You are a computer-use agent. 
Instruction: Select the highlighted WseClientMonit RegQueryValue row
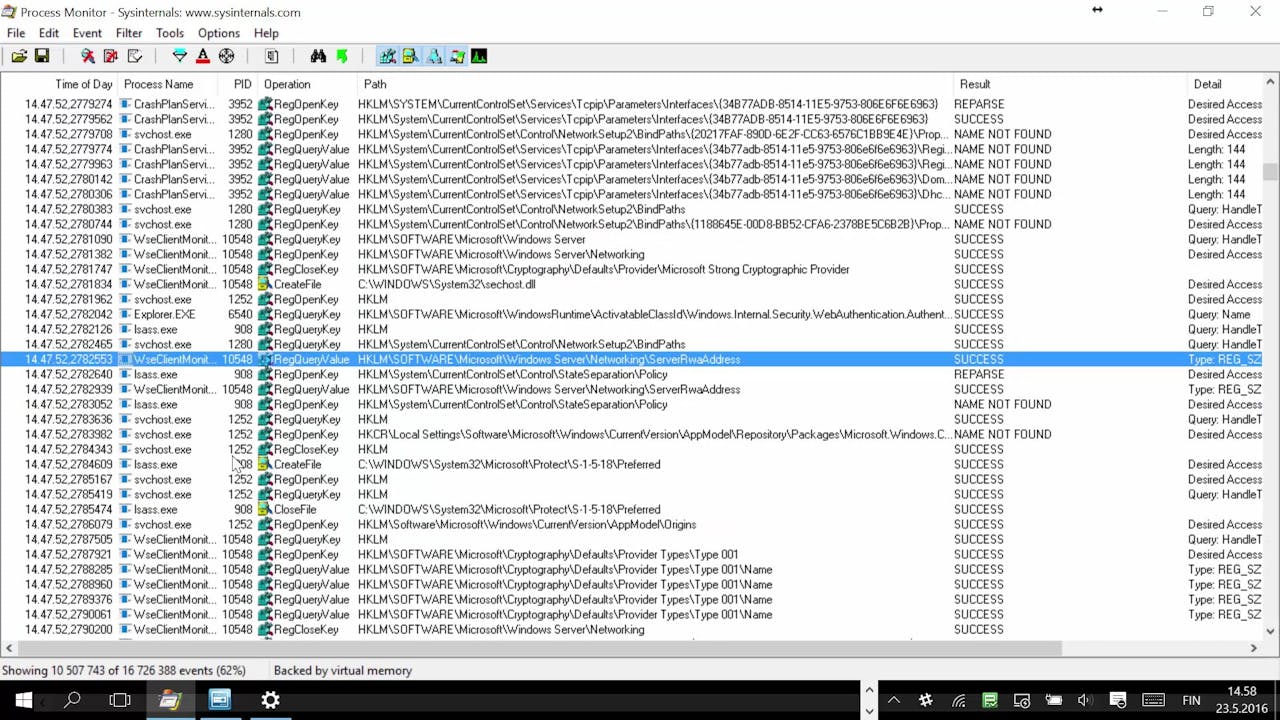point(400,359)
